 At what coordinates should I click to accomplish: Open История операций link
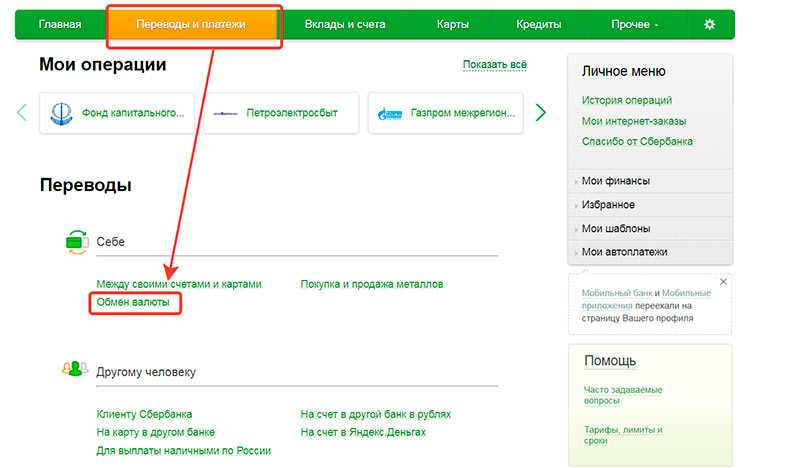[x=627, y=100]
